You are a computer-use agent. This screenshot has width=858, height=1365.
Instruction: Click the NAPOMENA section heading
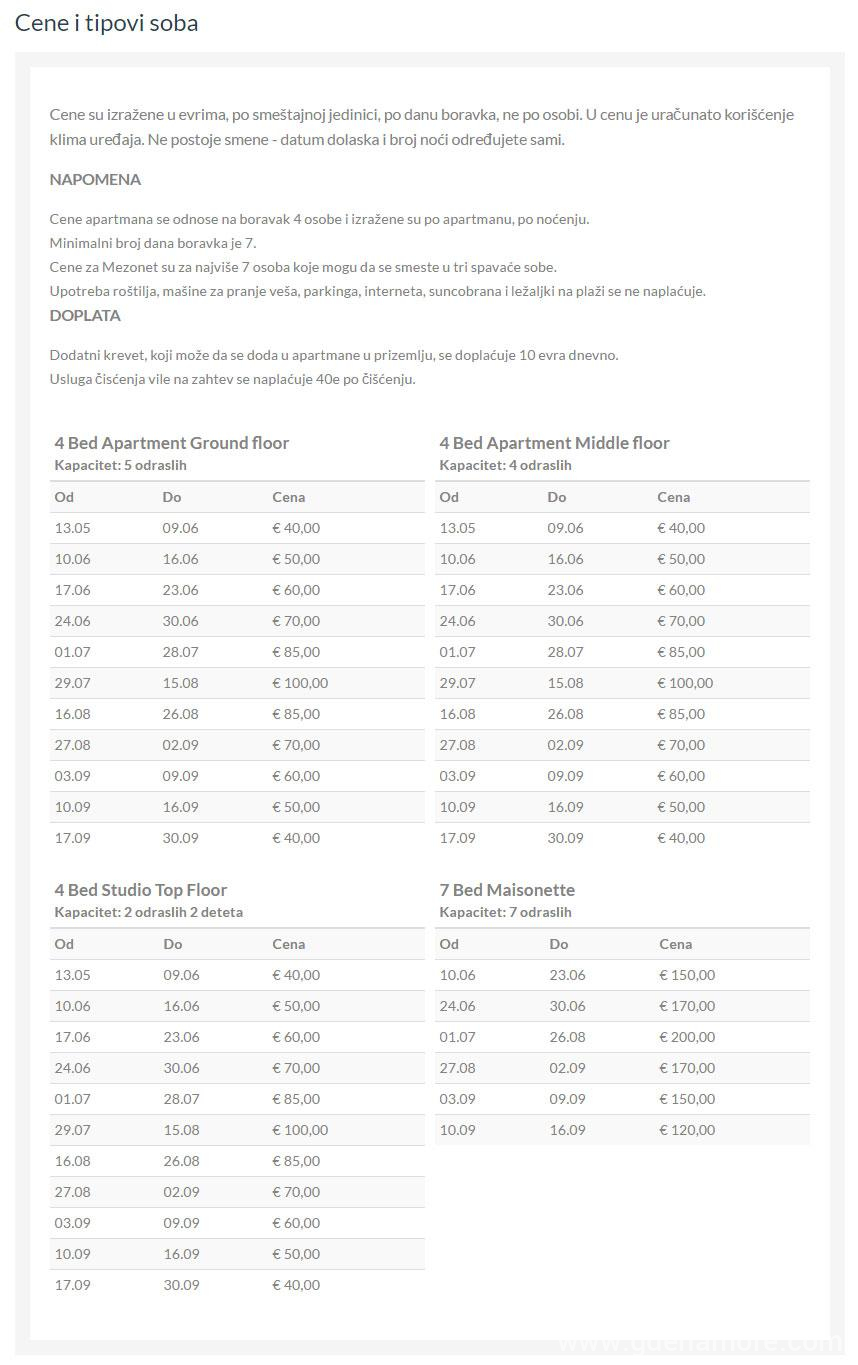(x=95, y=180)
